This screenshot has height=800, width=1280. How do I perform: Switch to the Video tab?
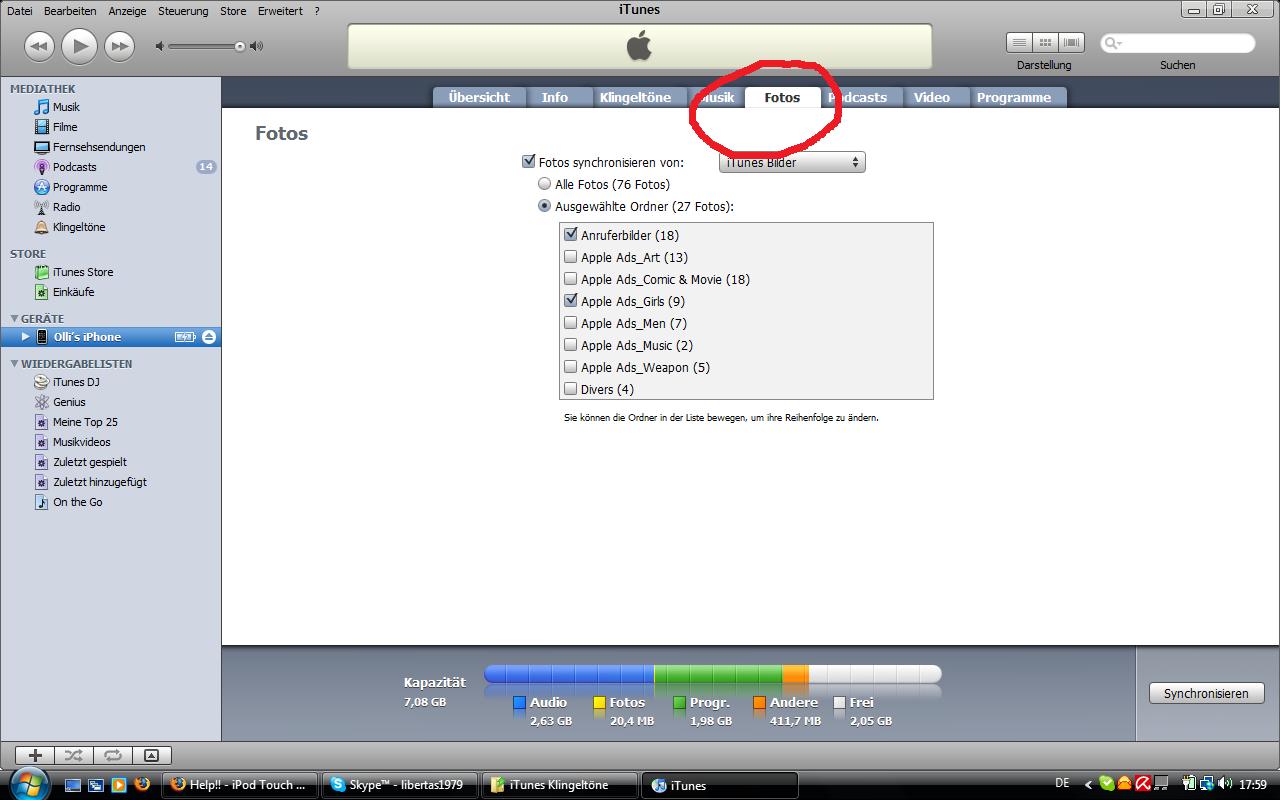931,97
